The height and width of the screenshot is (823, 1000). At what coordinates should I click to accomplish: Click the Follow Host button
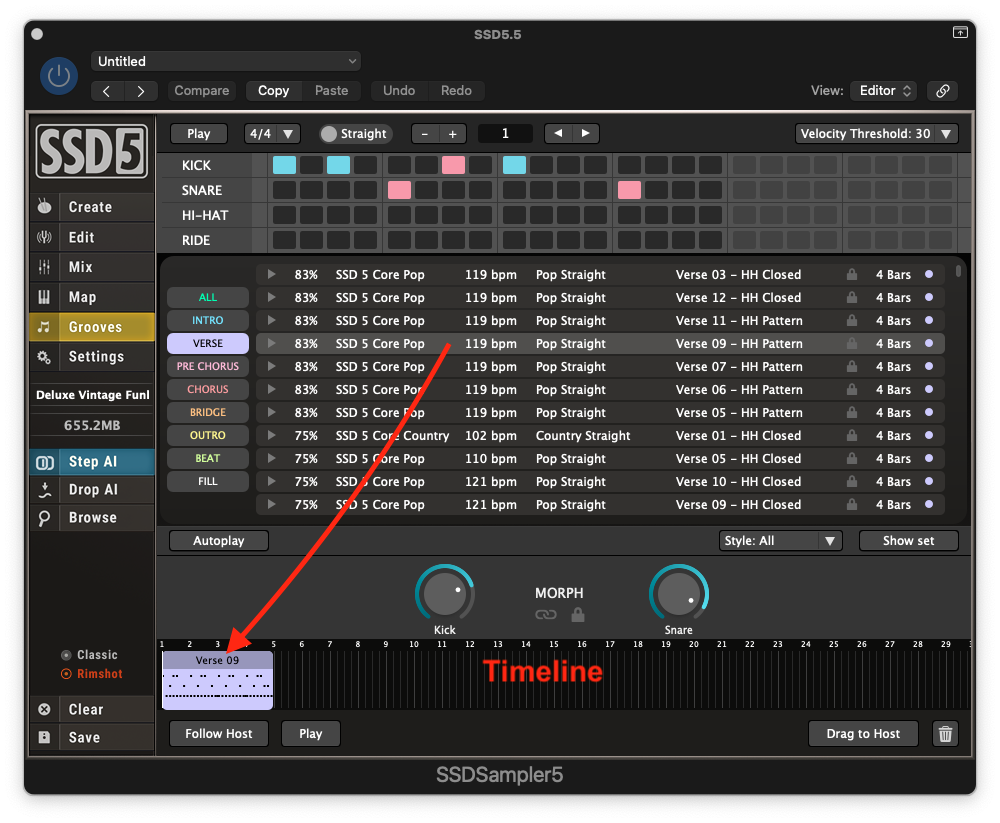(219, 734)
